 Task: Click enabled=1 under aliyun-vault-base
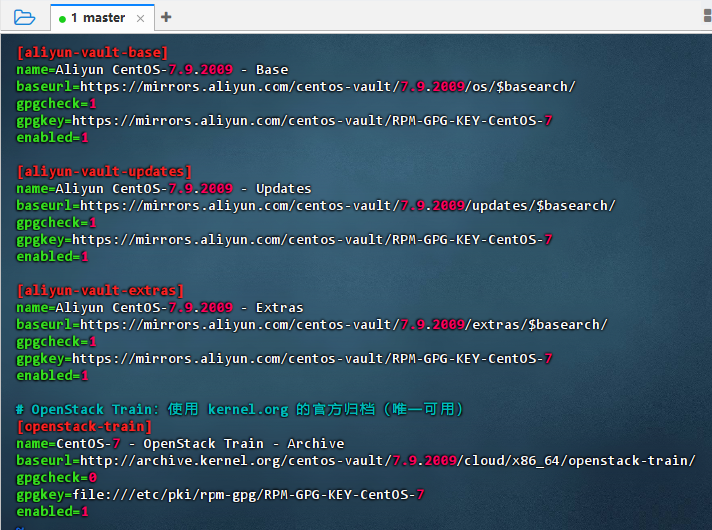(52, 137)
